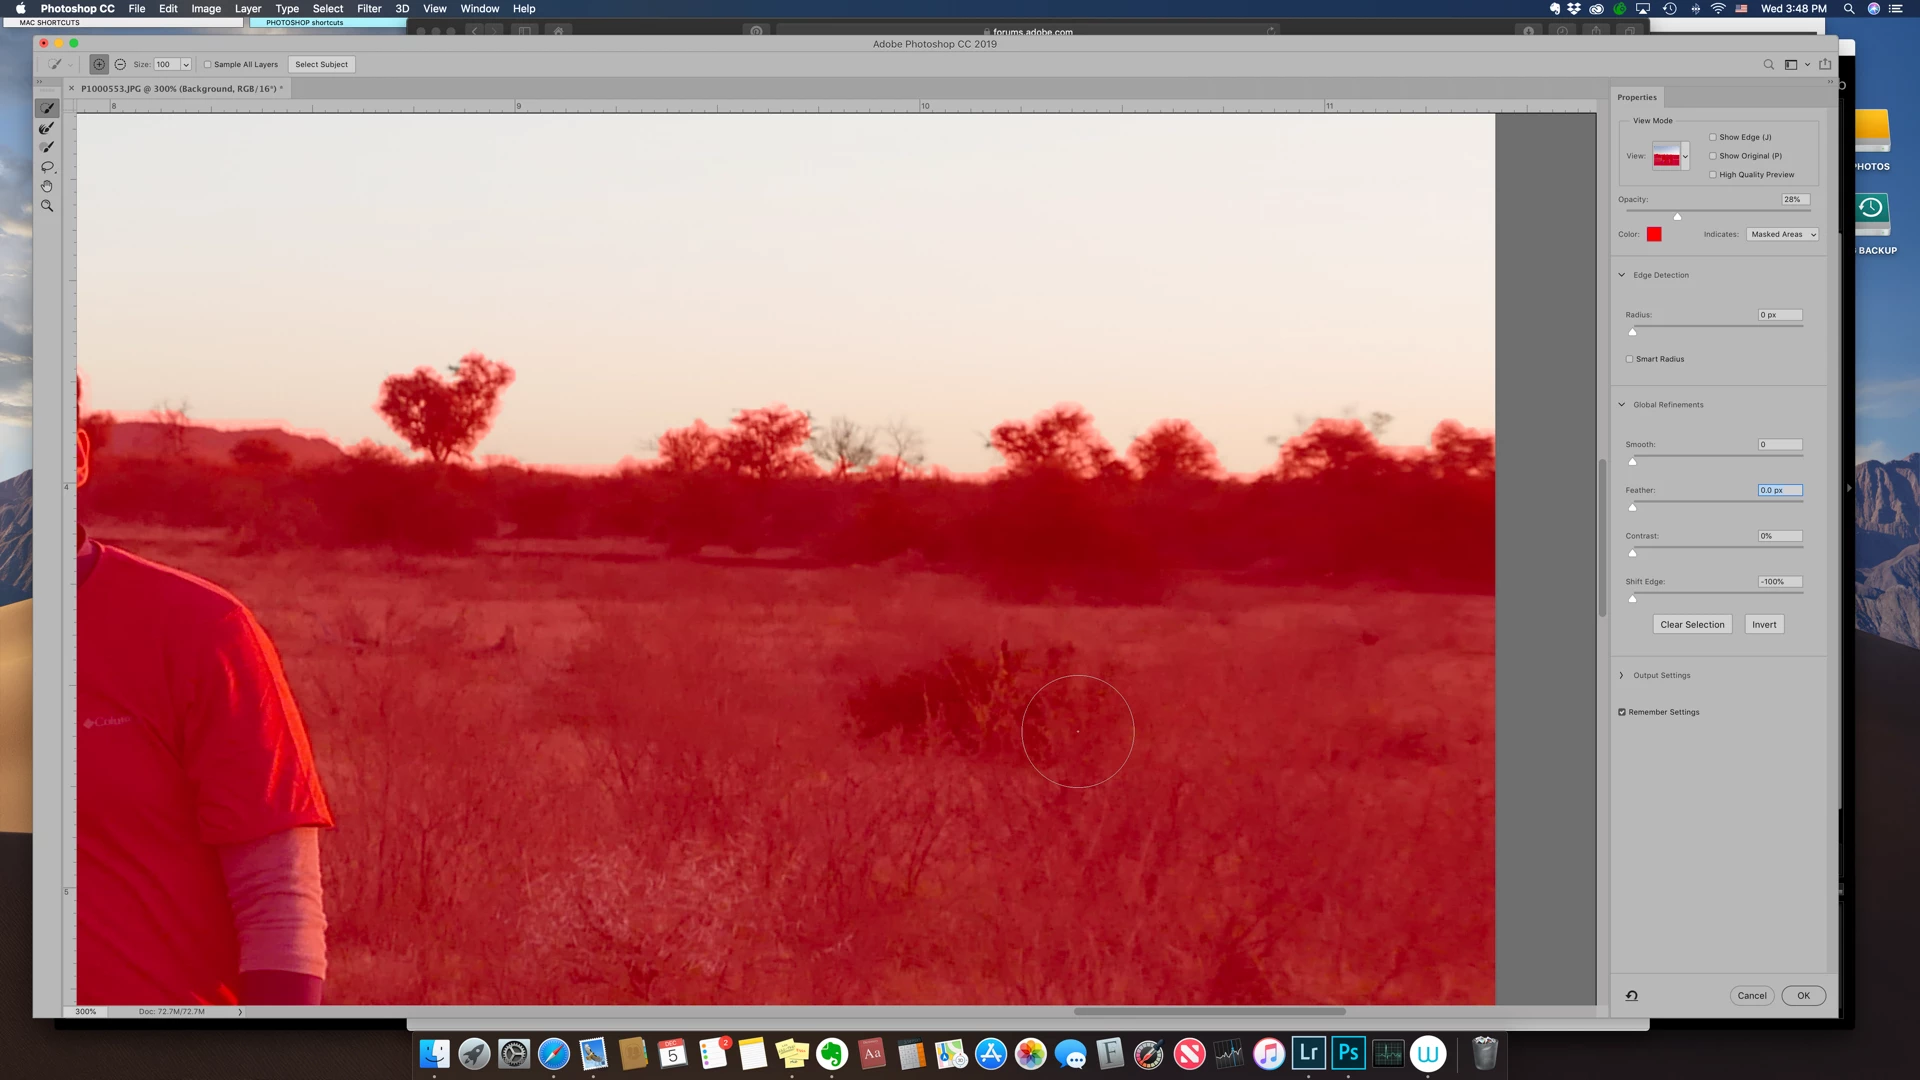The image size is (1920, 1080).
Task: Click the Select Subject button
Action: point(321,64)
